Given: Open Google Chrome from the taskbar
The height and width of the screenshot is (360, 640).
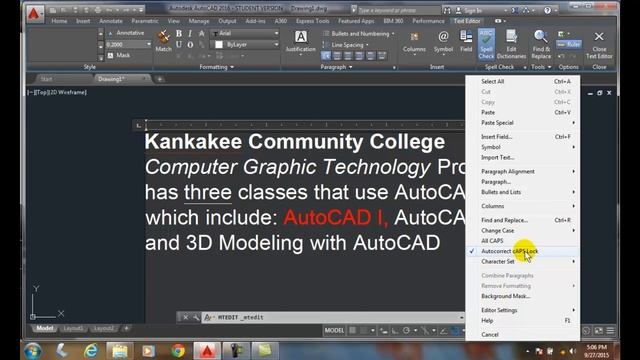Looking at the screenshot, I should tap(178, 351).
